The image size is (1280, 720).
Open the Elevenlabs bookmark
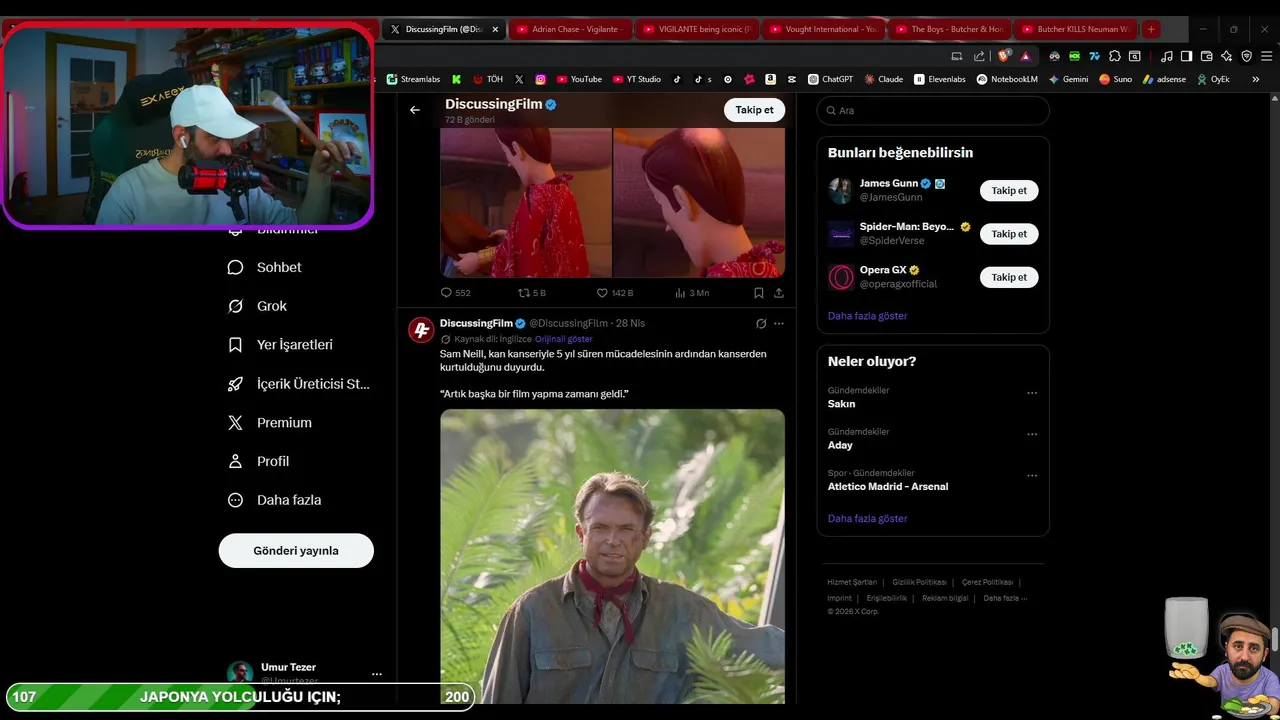(x=940, y=79)
